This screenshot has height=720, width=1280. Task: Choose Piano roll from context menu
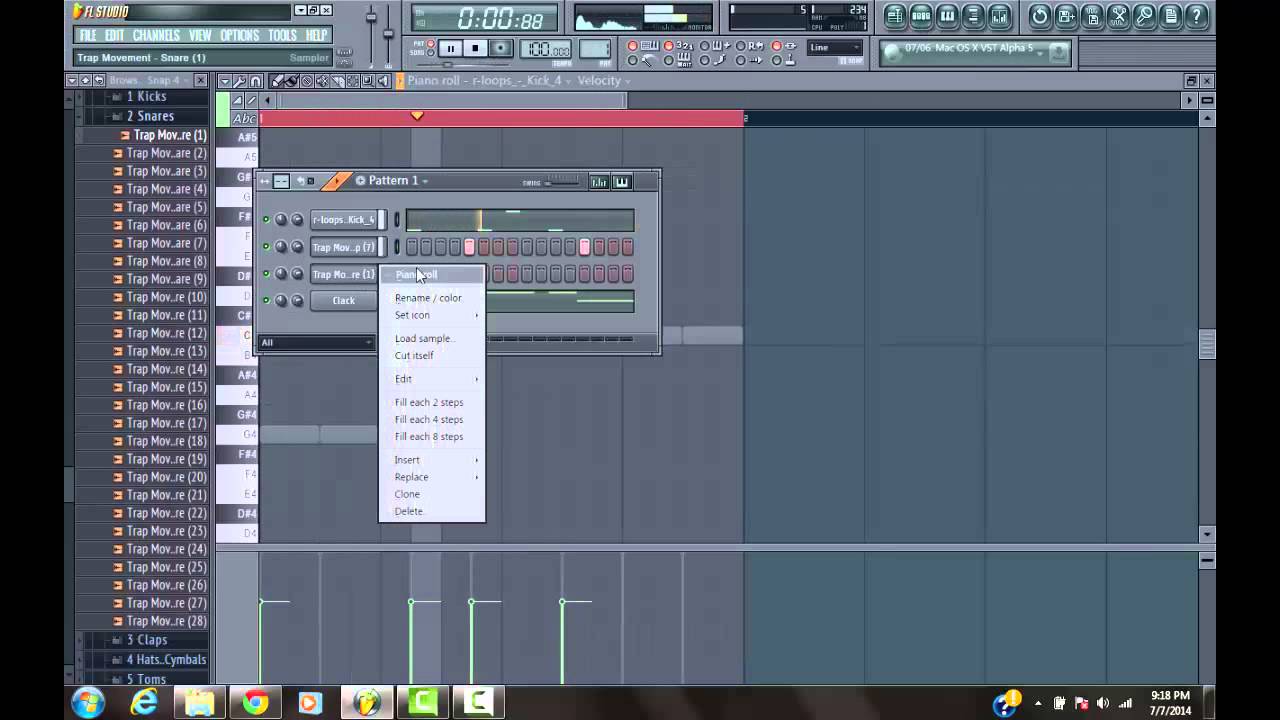432,275
